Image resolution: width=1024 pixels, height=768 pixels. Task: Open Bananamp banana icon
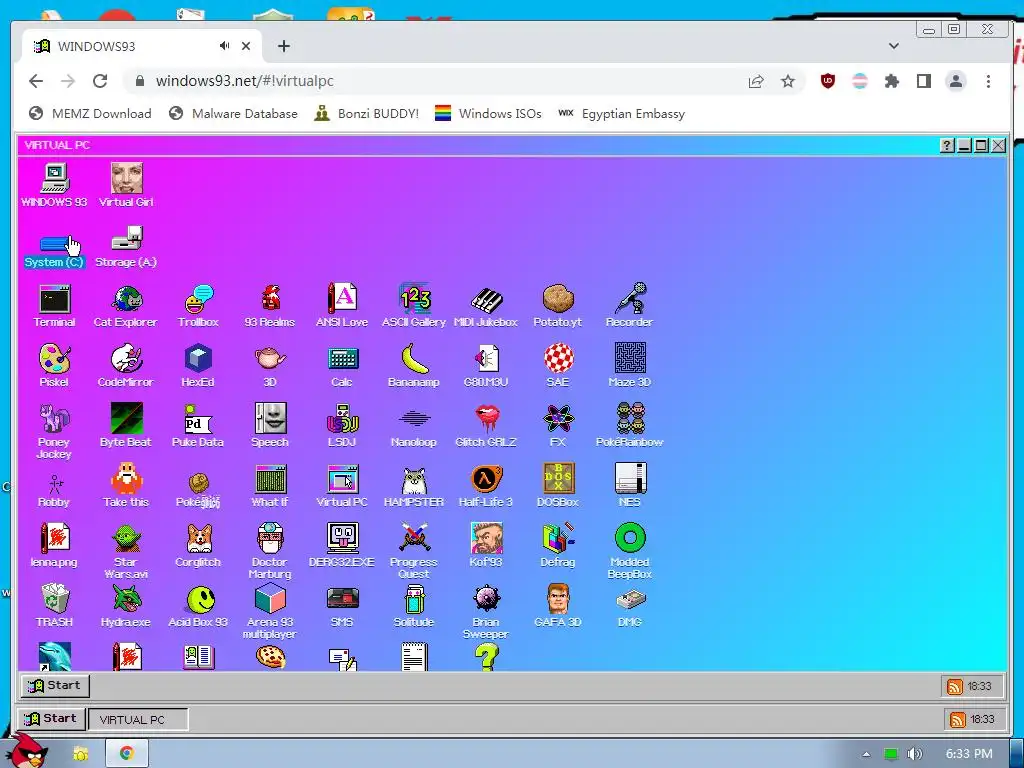point(414,366)
